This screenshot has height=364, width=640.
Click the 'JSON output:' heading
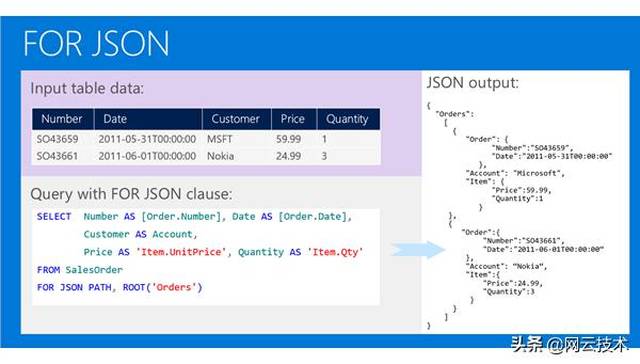pyautogui.click(x=473, y=83)
